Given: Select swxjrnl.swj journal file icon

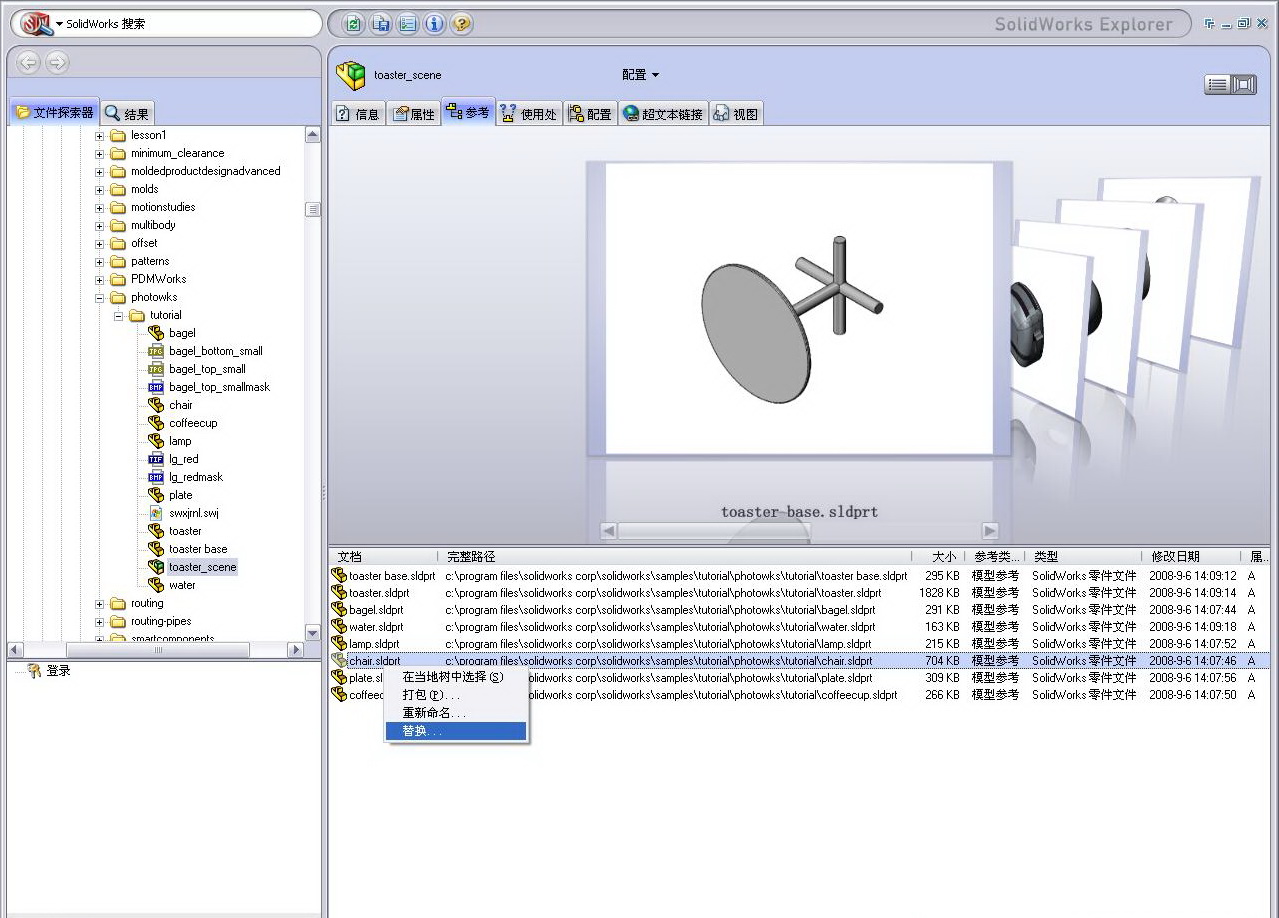Looking at the screenshot, I should pyautogui.click(x=156, y=513).
